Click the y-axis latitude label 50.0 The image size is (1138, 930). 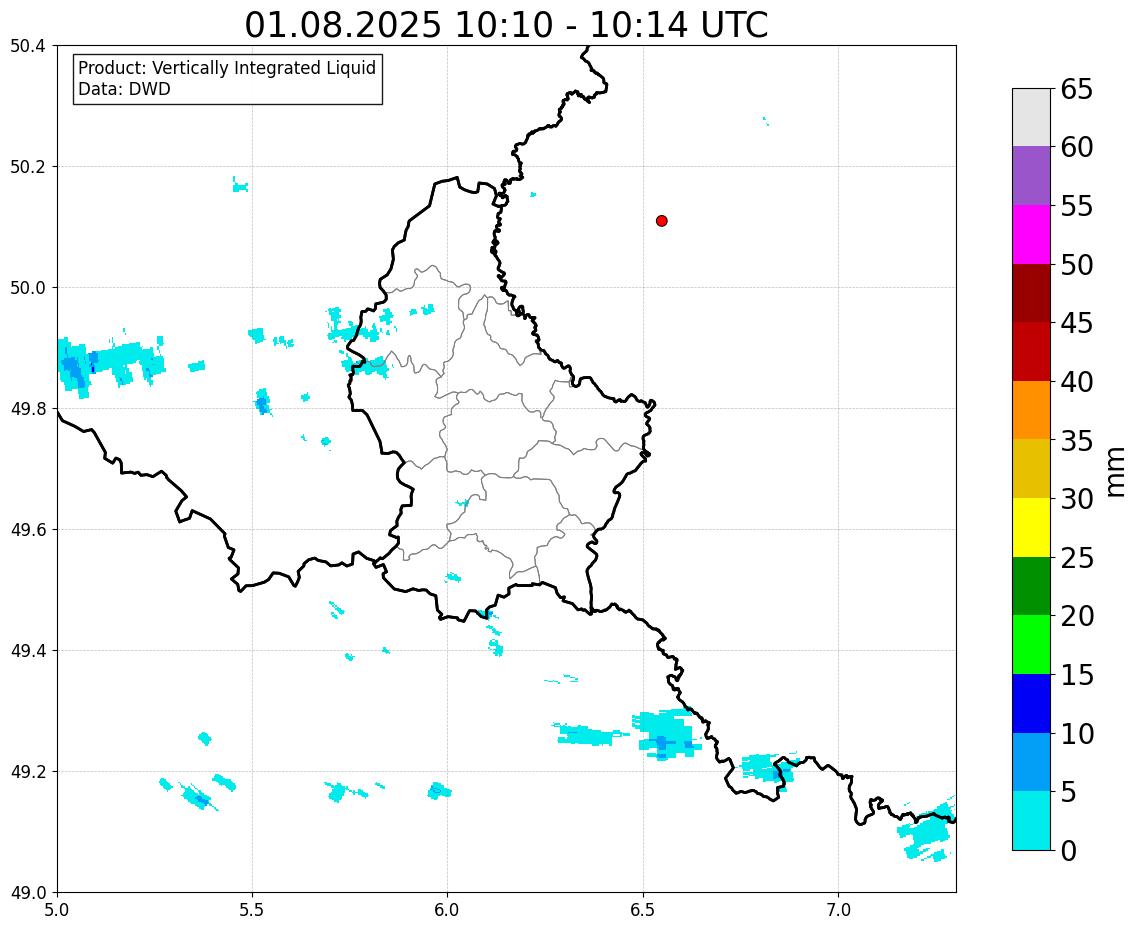(28, 288)
